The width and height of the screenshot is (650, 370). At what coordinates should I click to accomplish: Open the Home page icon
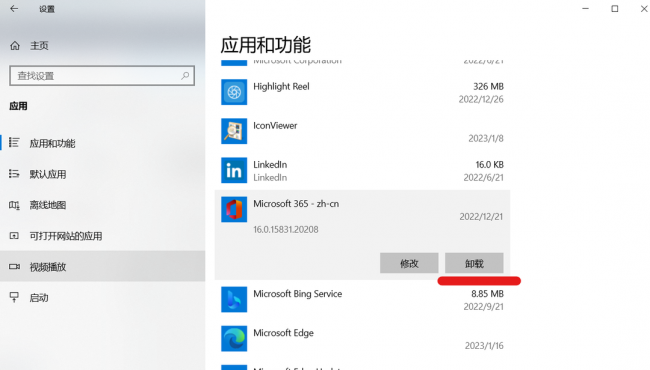pos(15,46)
